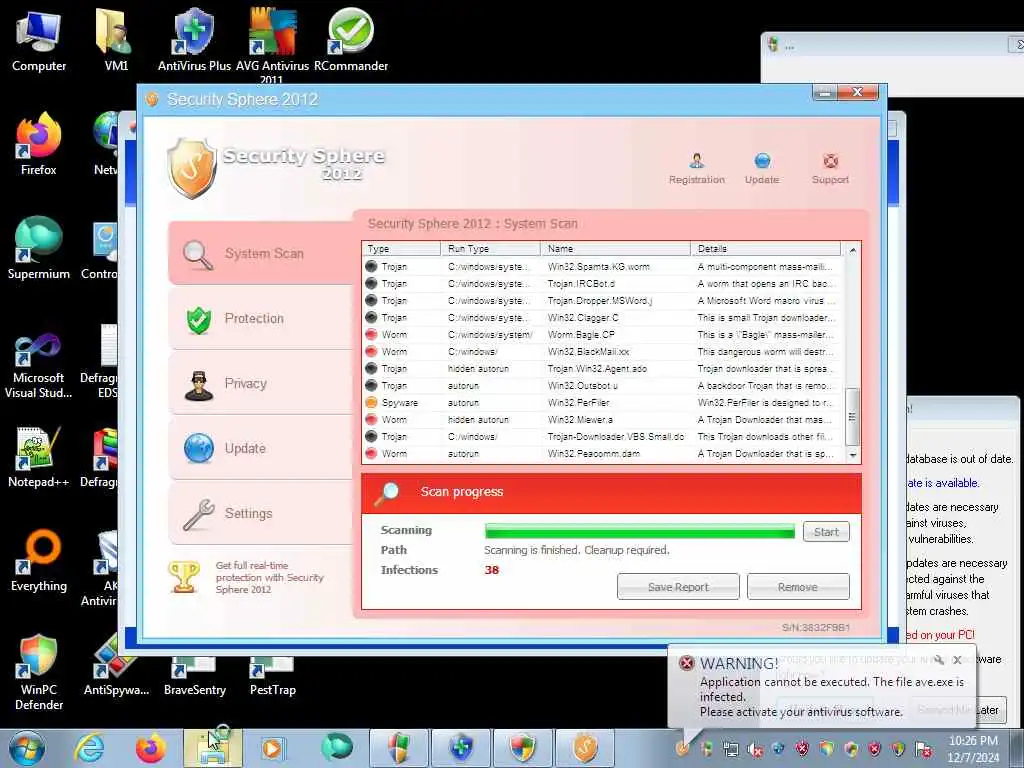Open Supermium desktop shortcut

pyautogui.click(x=39, y=248)
